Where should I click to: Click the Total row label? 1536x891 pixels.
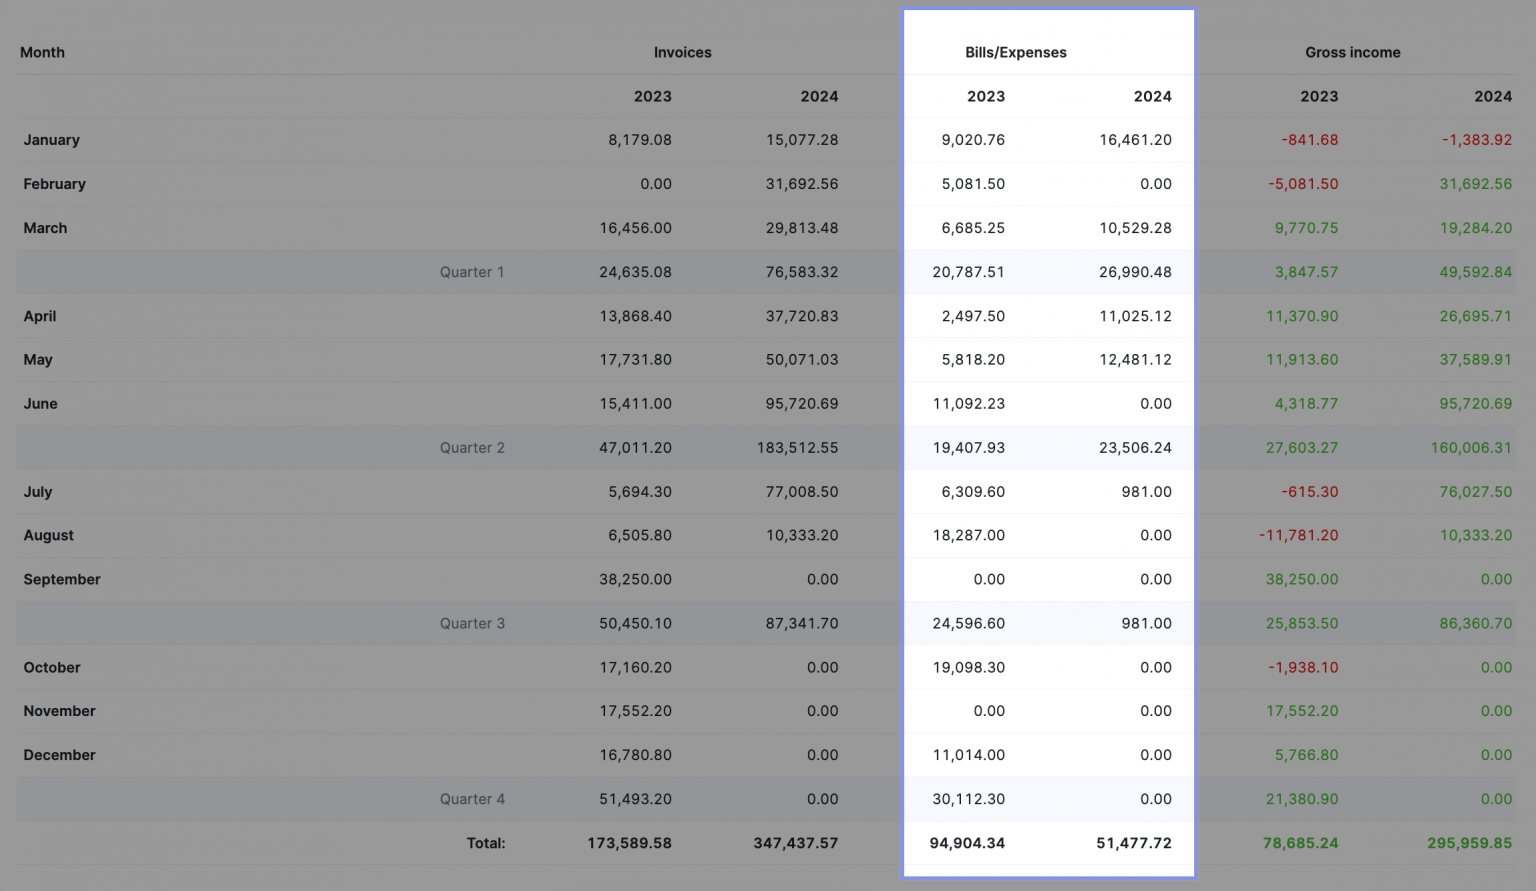click(487, 843)
